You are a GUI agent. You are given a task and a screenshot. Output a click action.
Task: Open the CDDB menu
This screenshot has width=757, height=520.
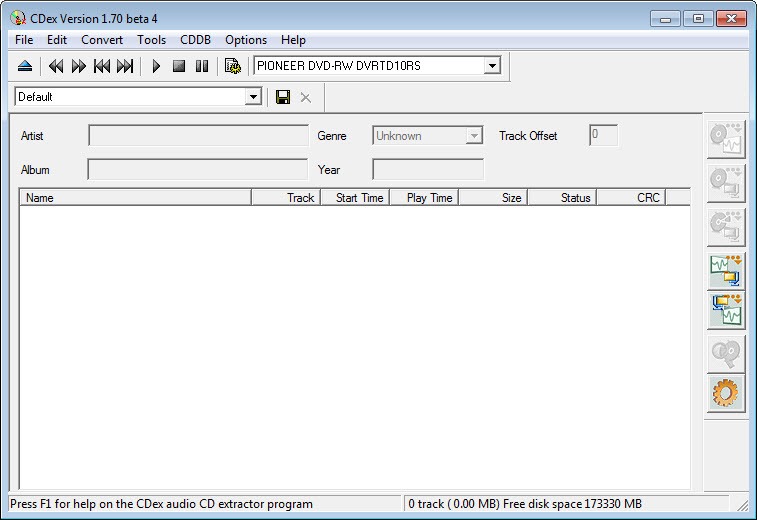195,40
